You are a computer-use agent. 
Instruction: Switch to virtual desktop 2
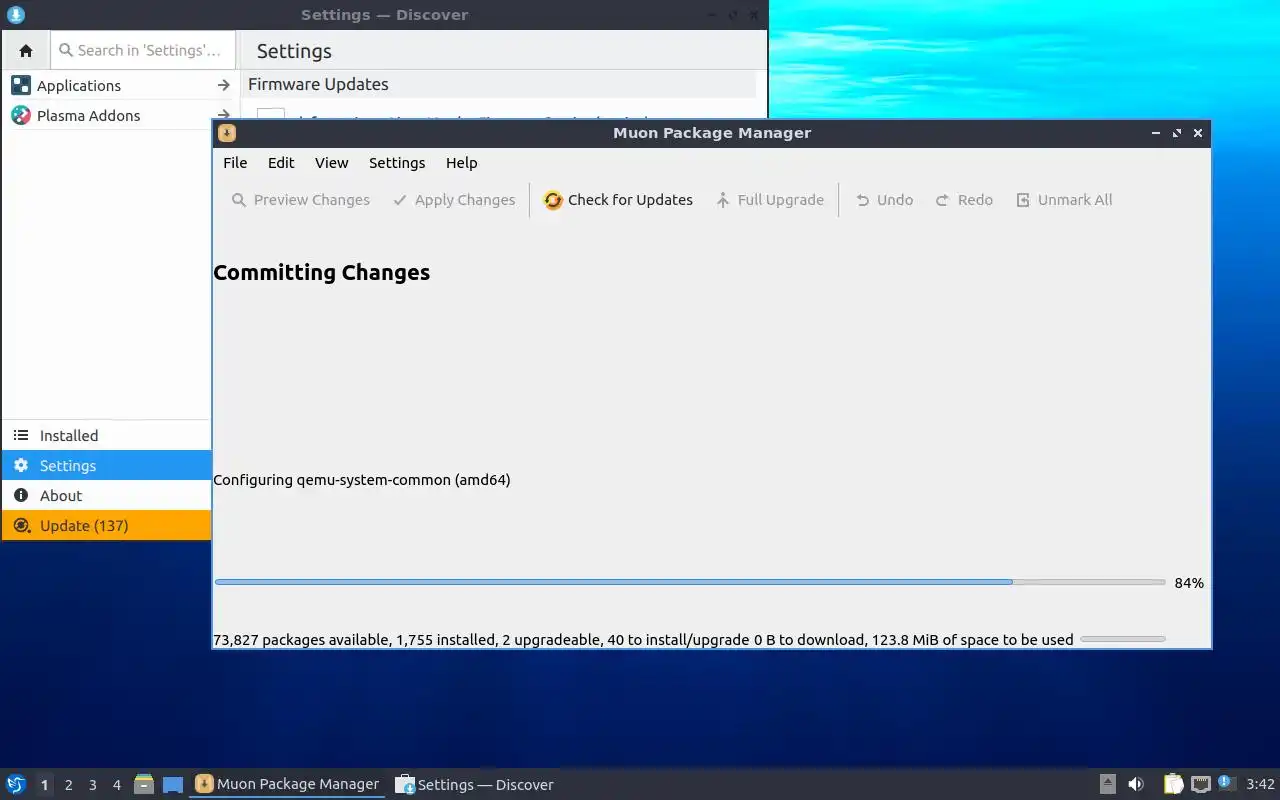click(x=68, y=785)
